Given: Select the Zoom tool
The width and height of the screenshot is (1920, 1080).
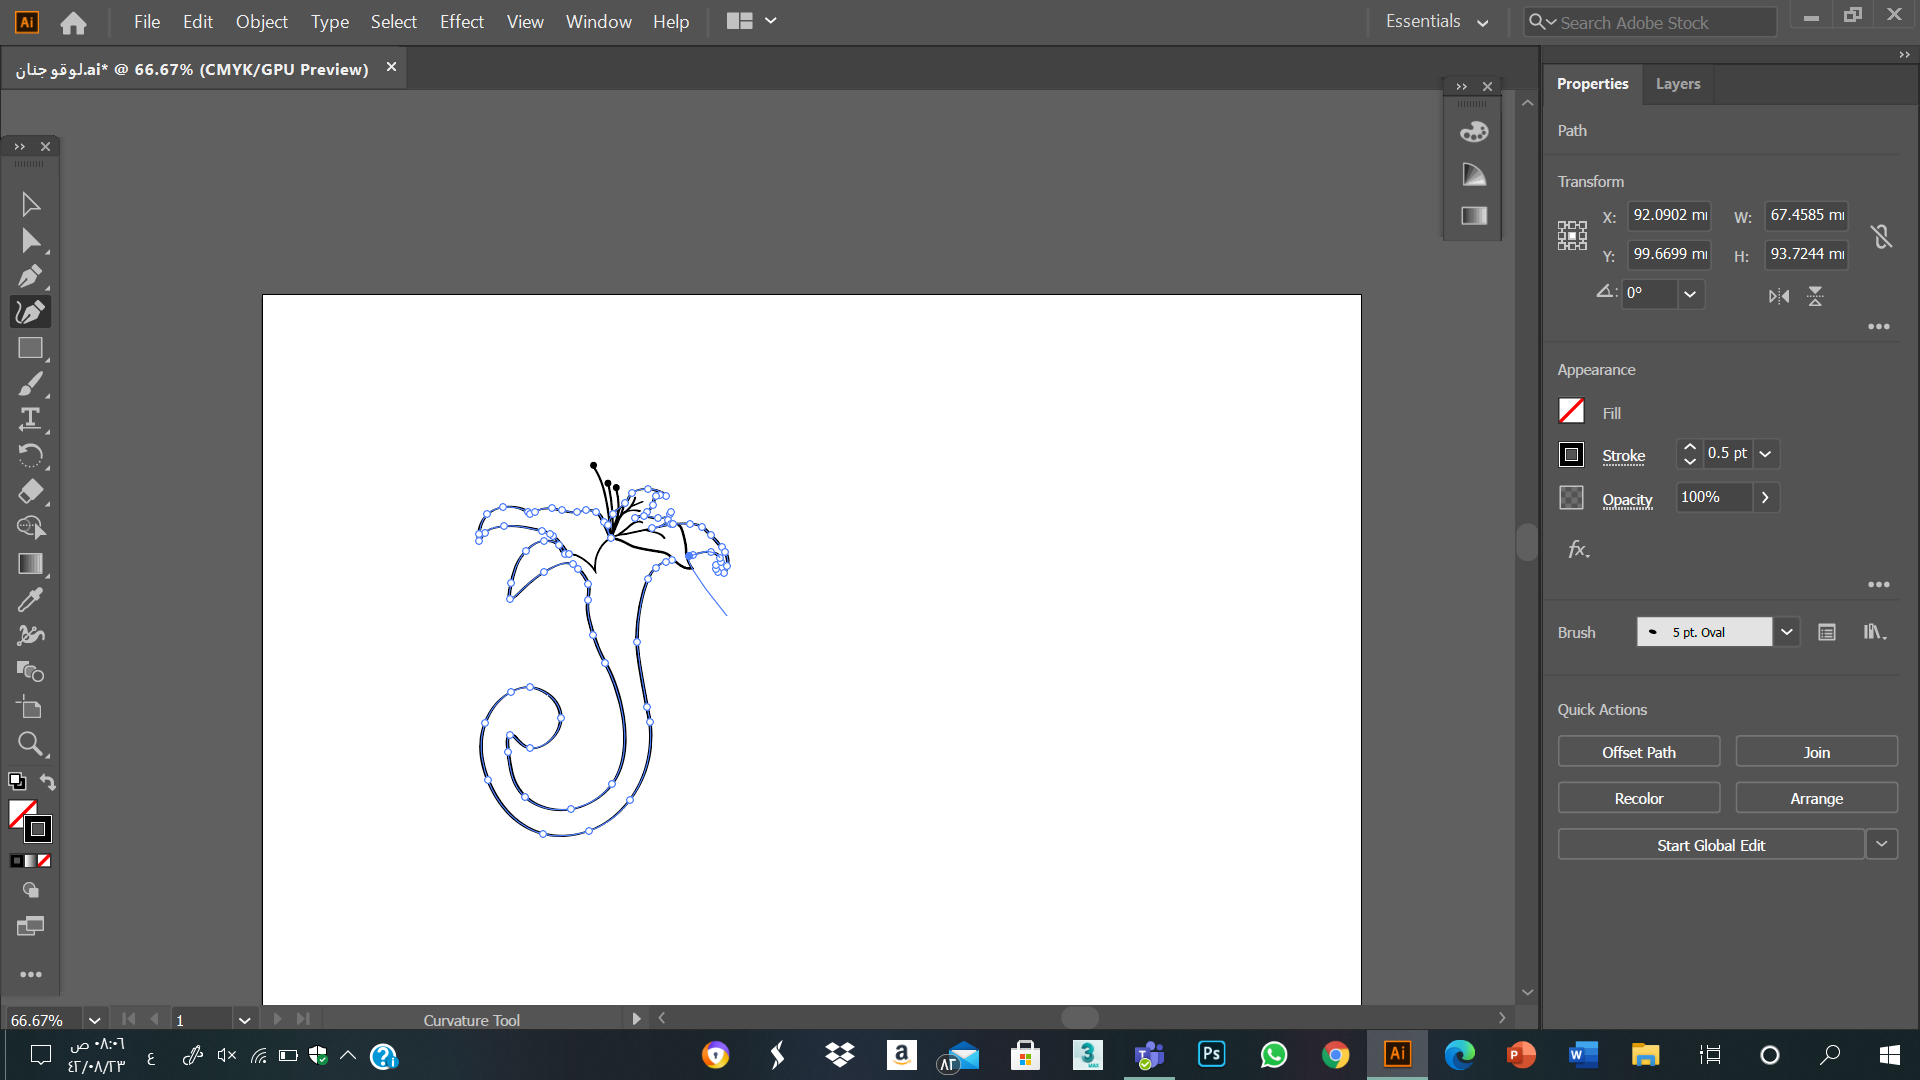Looking at the screenshot, I should pyautogui.click(x=30, y=744).
